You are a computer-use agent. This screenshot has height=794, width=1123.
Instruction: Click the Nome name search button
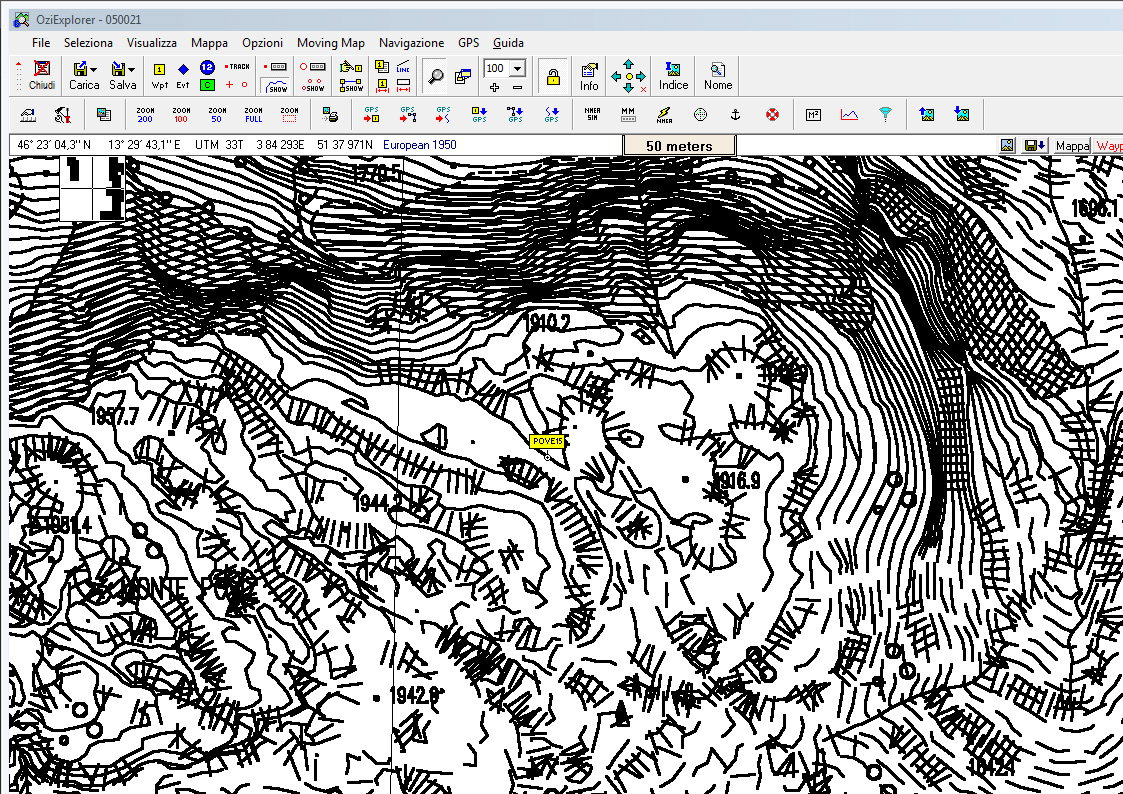pyautogui.click(x=717, y=74)
